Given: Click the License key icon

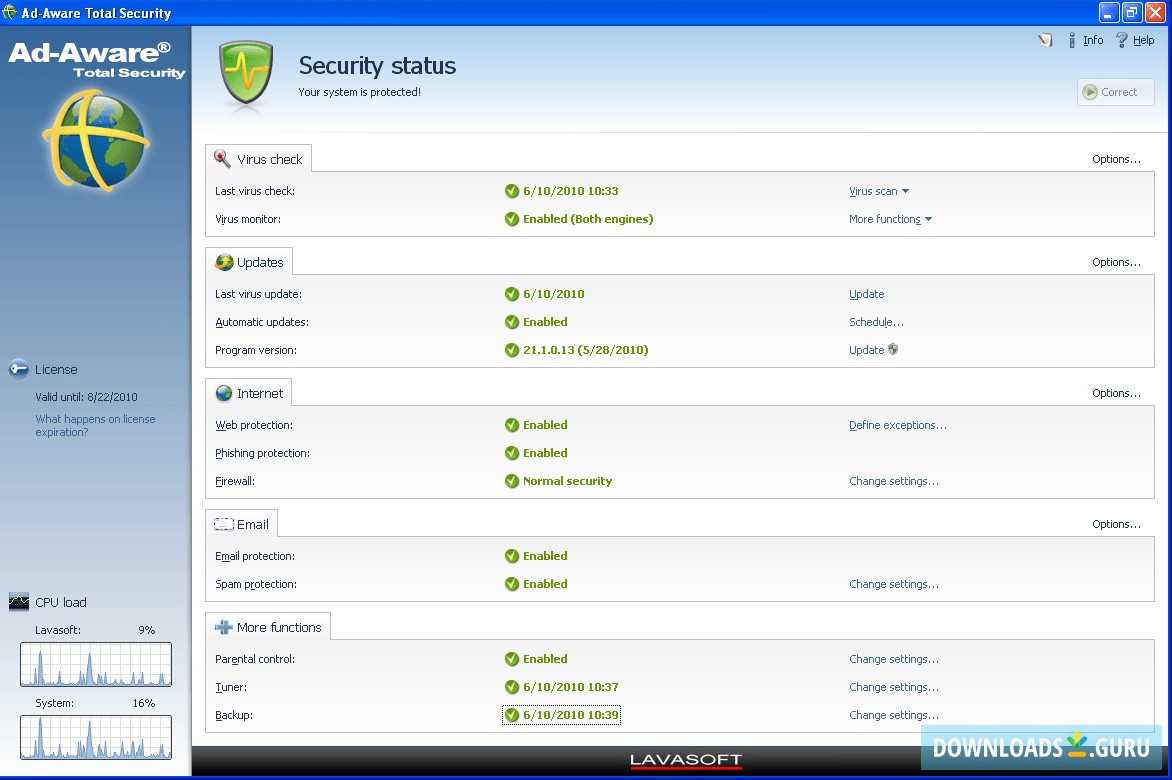Looking at the screenshot, I should click(x=19, y=369).
